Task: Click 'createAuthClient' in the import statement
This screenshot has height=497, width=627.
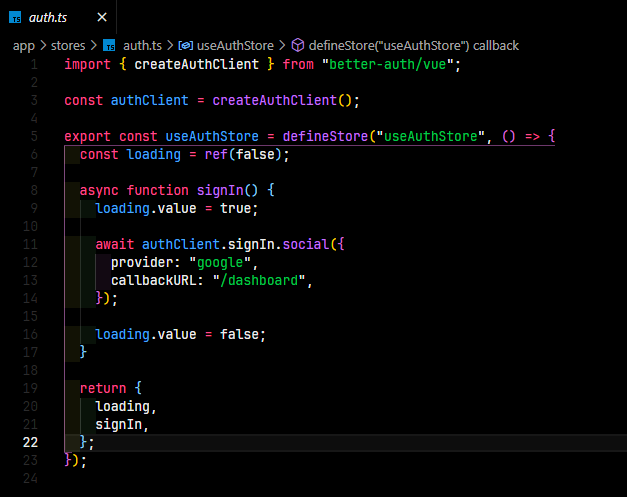Action: click(196, 64)
